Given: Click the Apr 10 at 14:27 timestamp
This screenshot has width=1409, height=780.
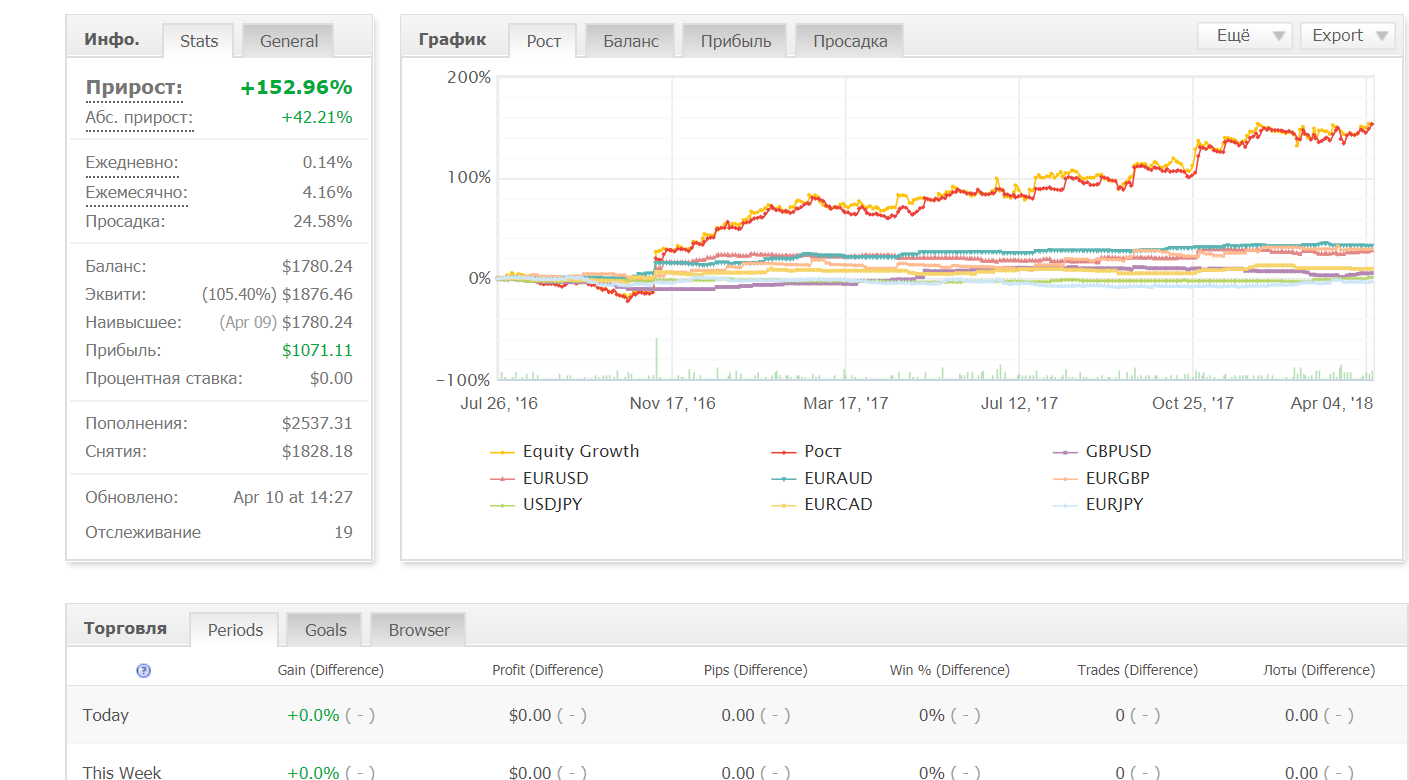Looking at the screenshot, I should coord(293,497).
